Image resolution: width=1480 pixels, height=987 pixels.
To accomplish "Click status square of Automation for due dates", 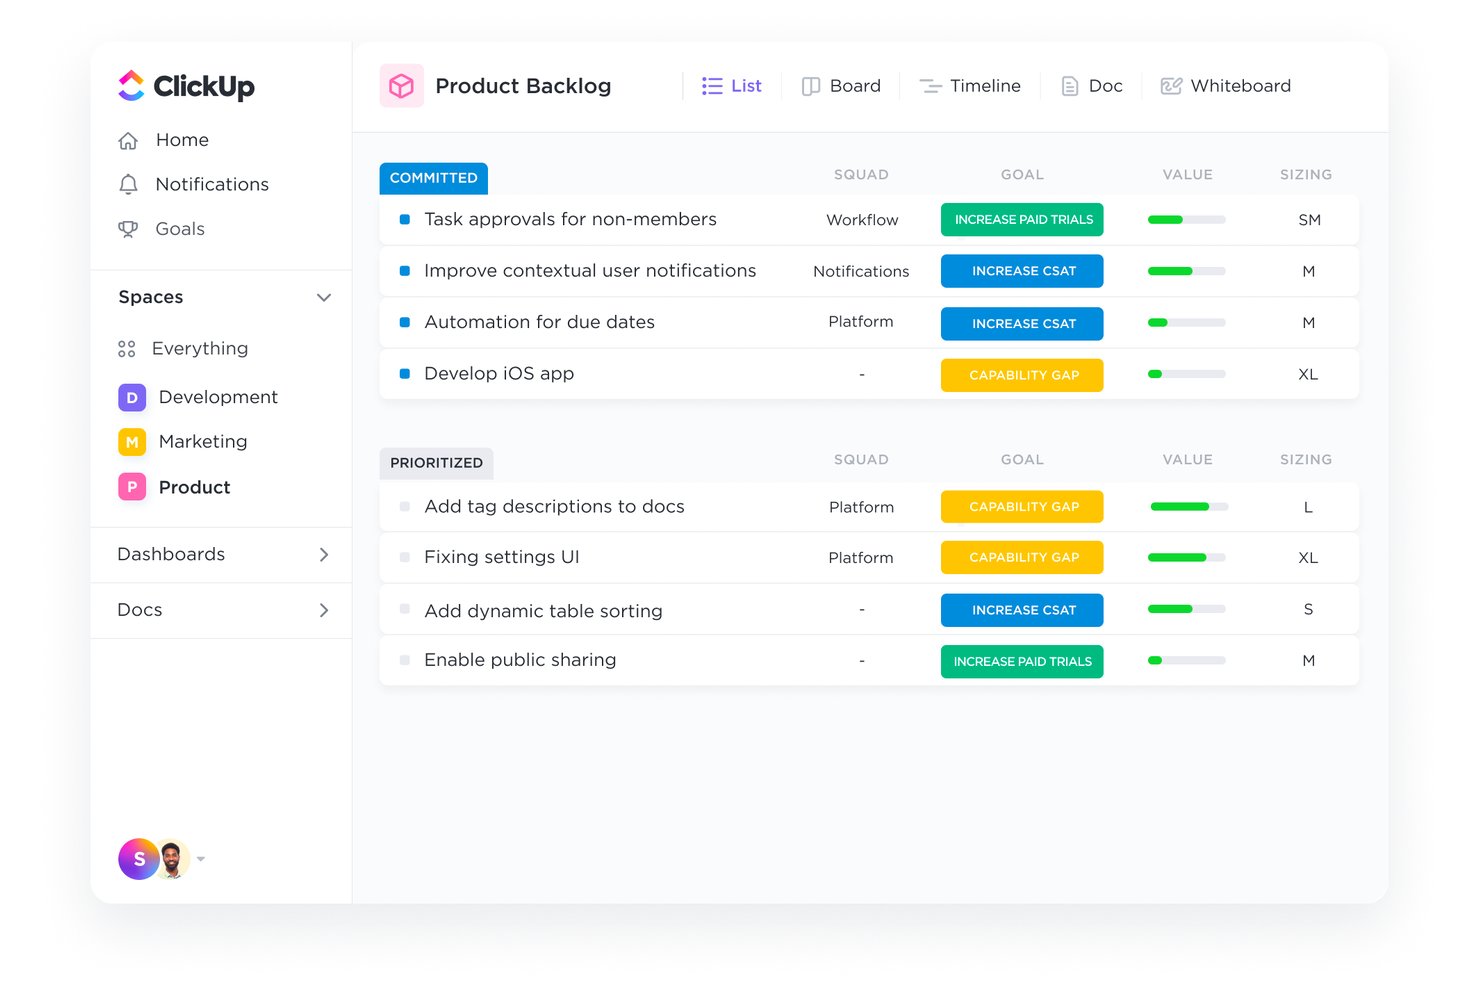I will pyautogui.click(x=405, y=322).
